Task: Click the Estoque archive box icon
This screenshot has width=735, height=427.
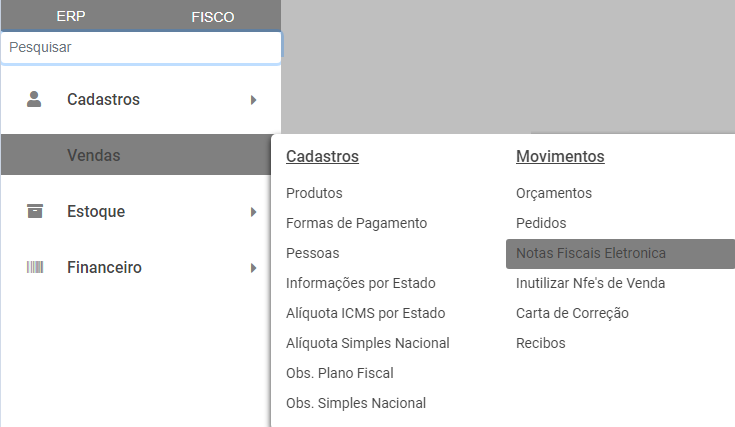Action: (x=35, y=211)
